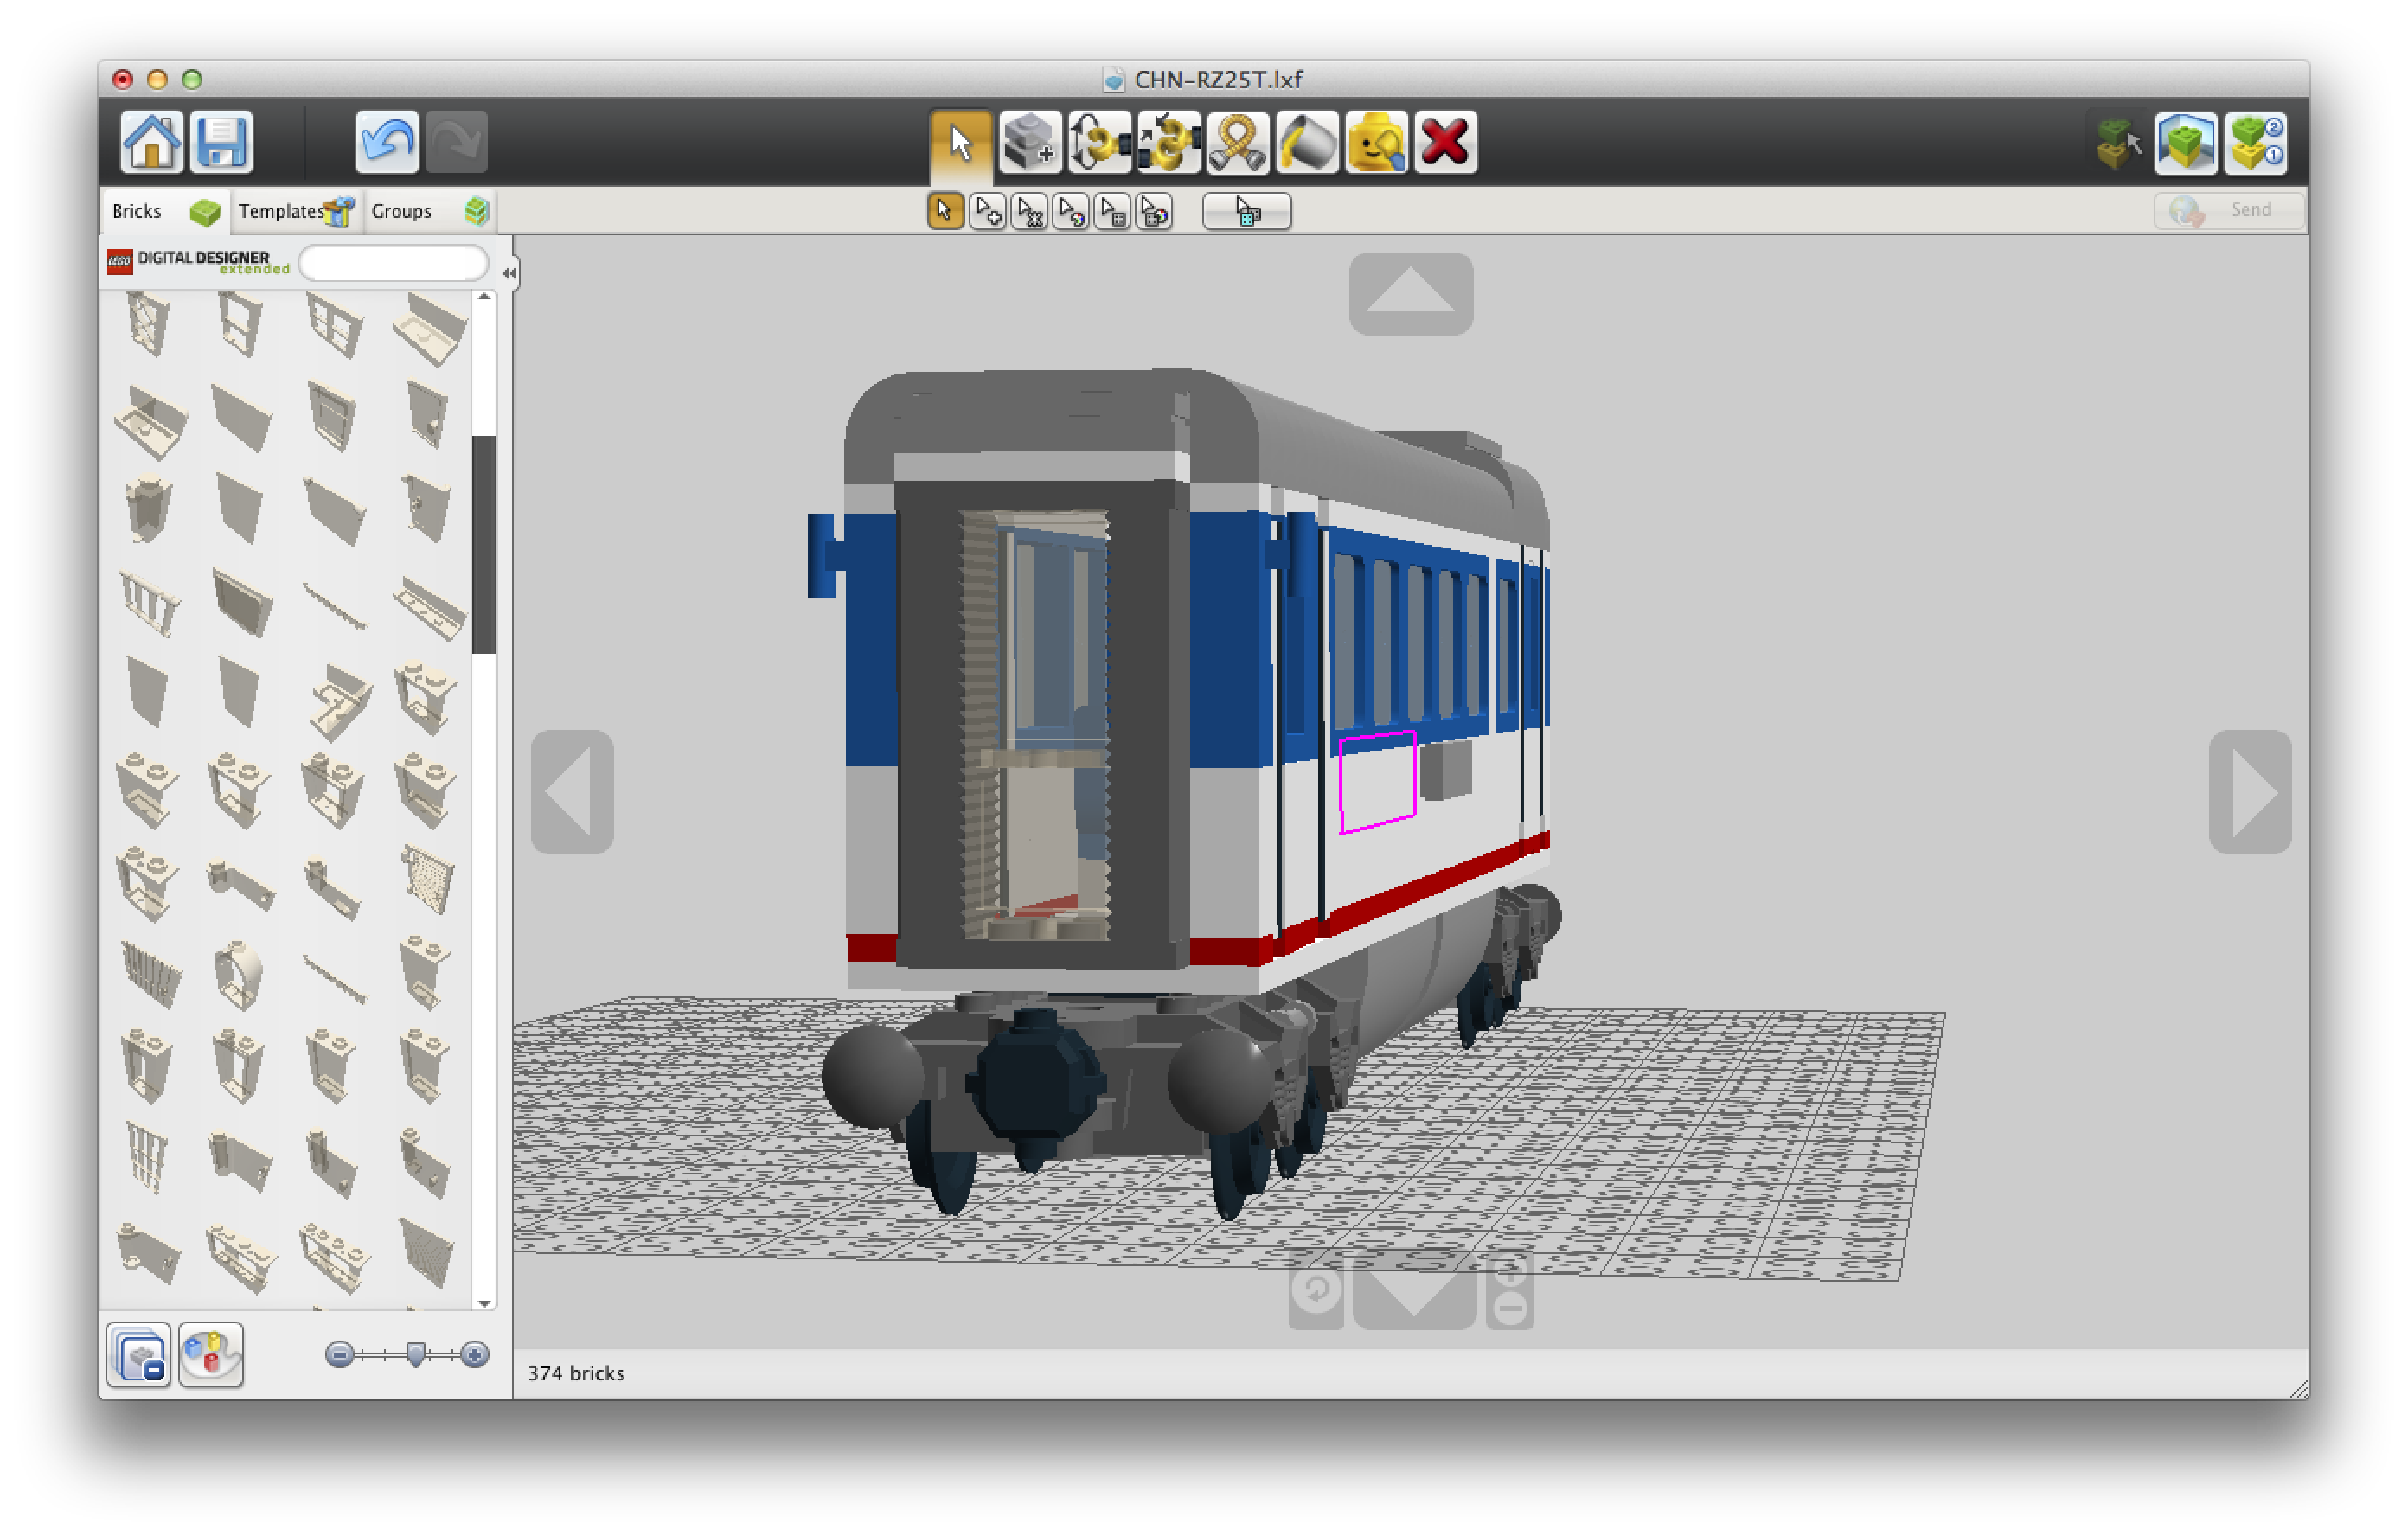Image resolution: width=2408 pixels, height=1536 pixels.
Task: Toggle color selection cursor mode
Action: click(x=1071, y=212)
